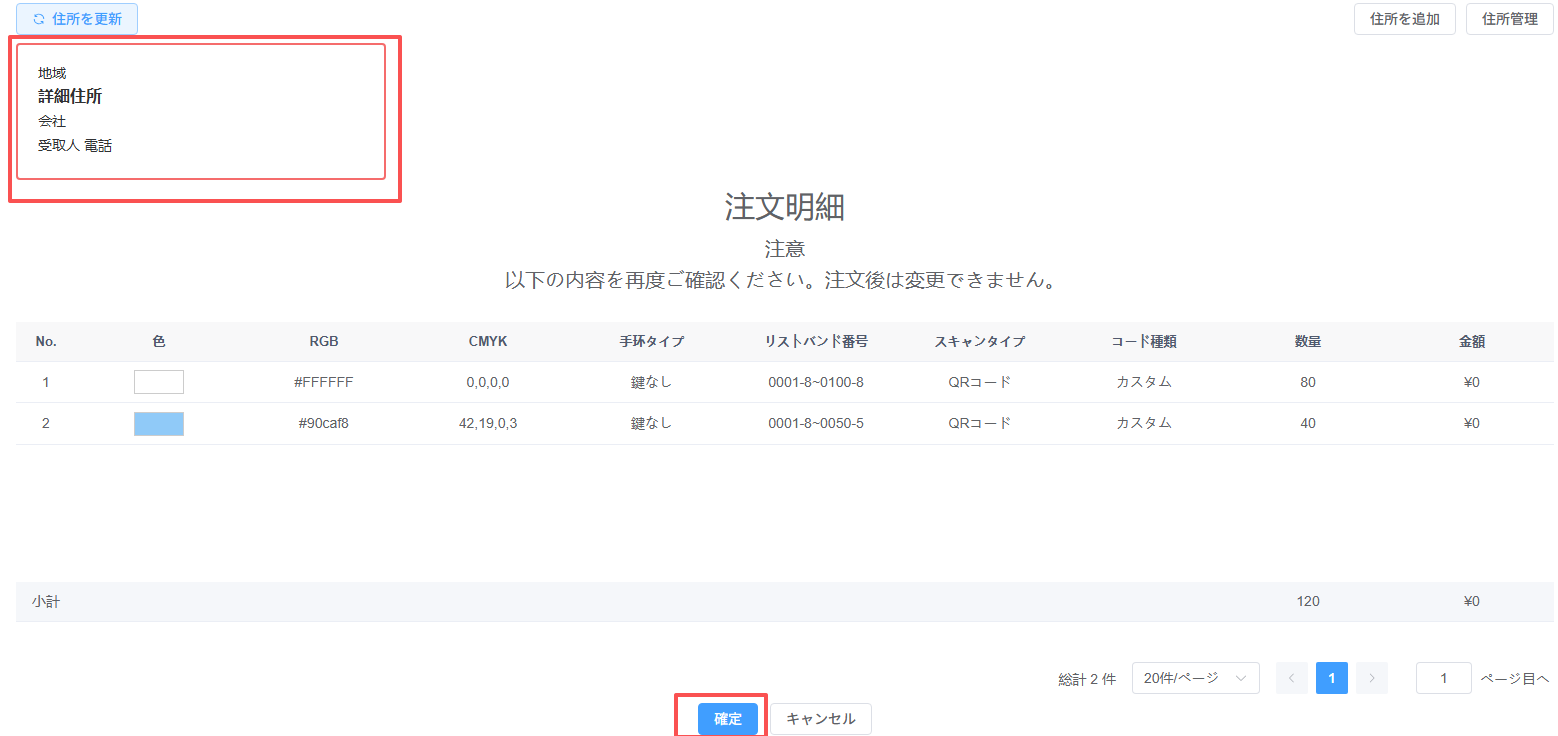The image size is (1558, 736).
Task: Select page number 1 in pagination
Action: point(1331,678)
